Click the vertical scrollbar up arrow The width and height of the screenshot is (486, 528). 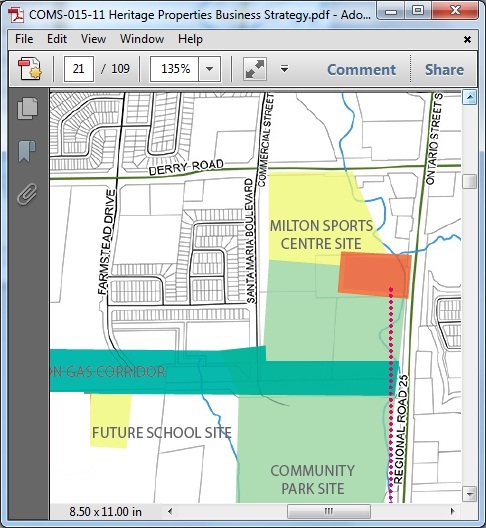click(469, 98)
